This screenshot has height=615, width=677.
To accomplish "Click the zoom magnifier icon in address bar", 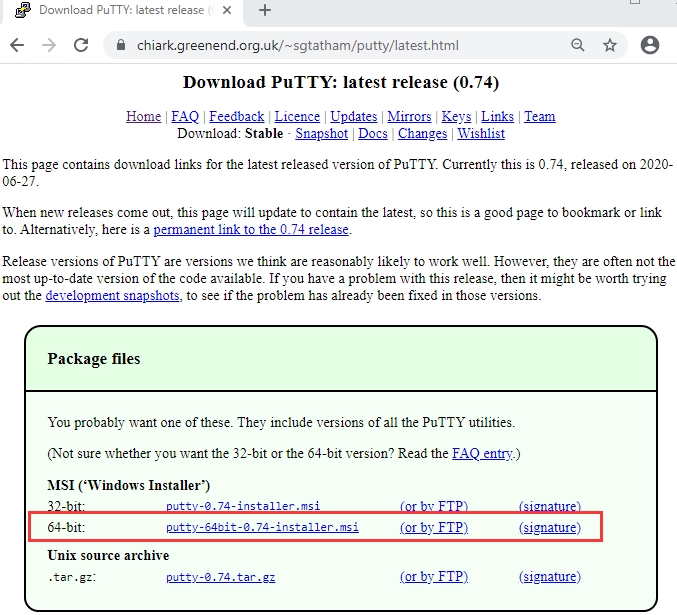I will coord(578,45).
